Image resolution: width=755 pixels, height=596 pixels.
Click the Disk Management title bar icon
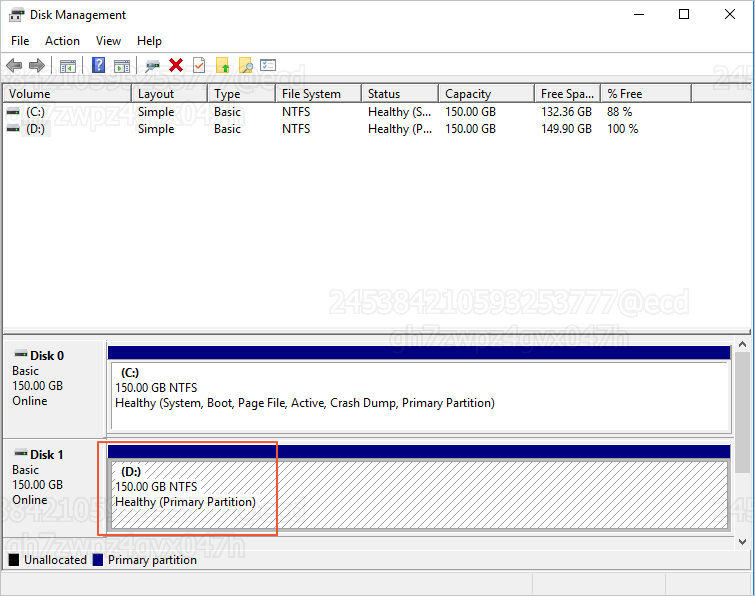coord(16,15)
